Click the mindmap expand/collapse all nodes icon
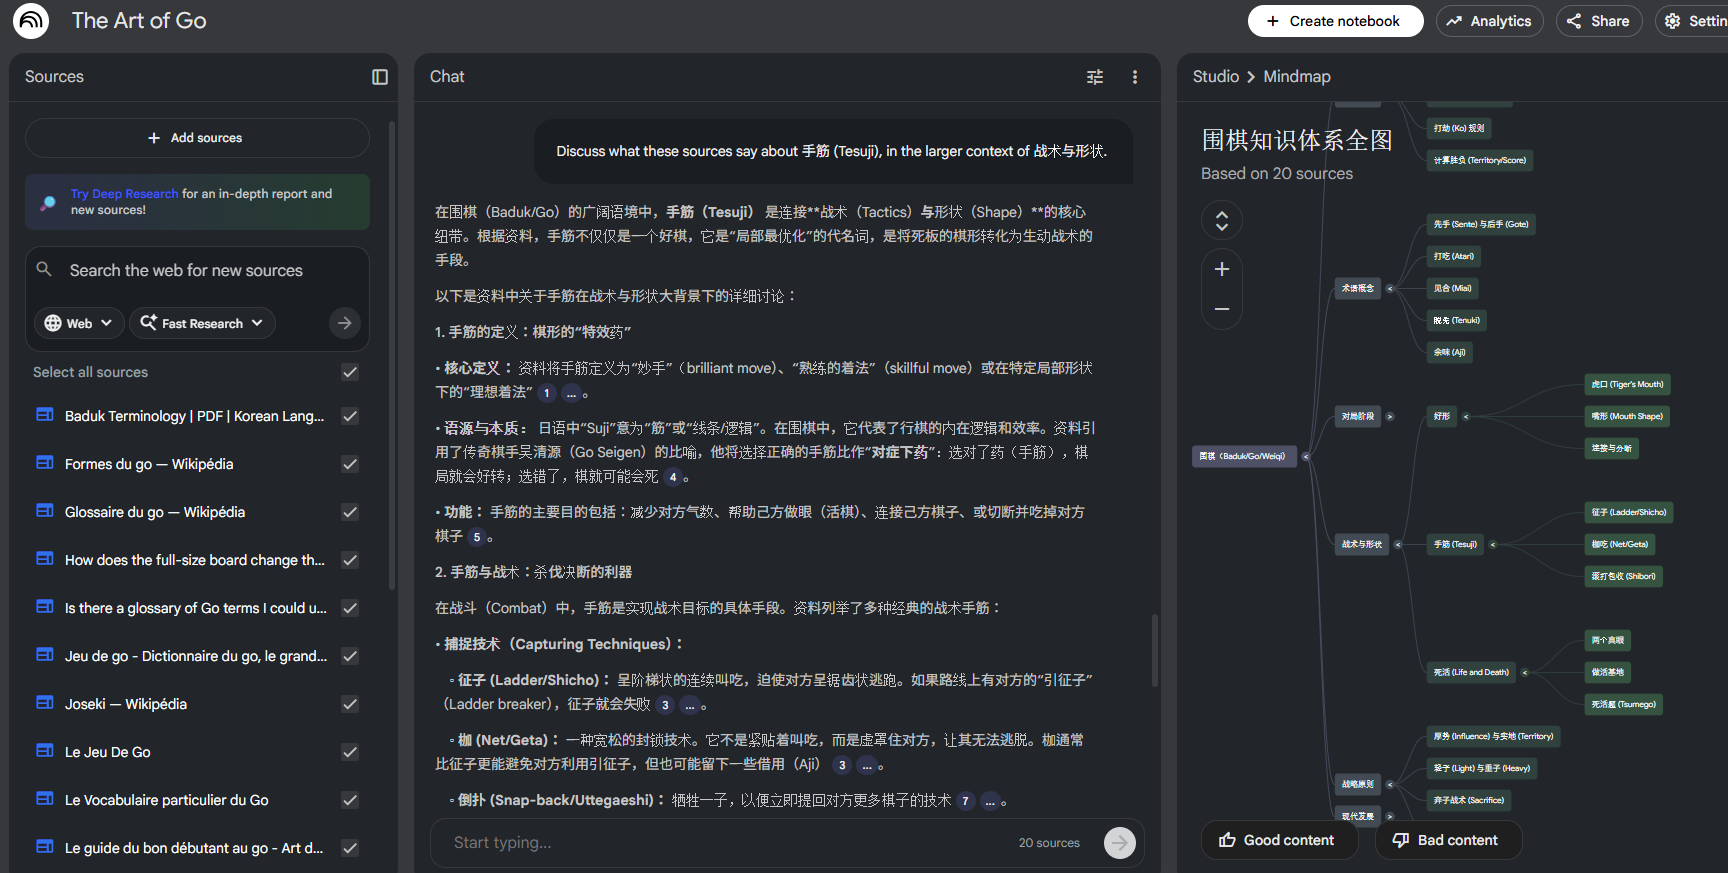This screenshot has width=1728, height=873. tap(1222, 220)
